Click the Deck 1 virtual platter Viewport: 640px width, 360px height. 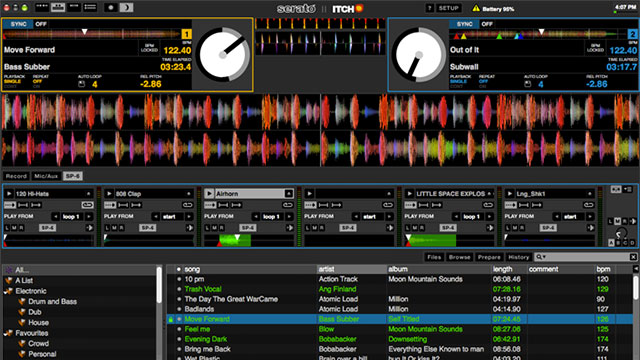coord(223,55)
